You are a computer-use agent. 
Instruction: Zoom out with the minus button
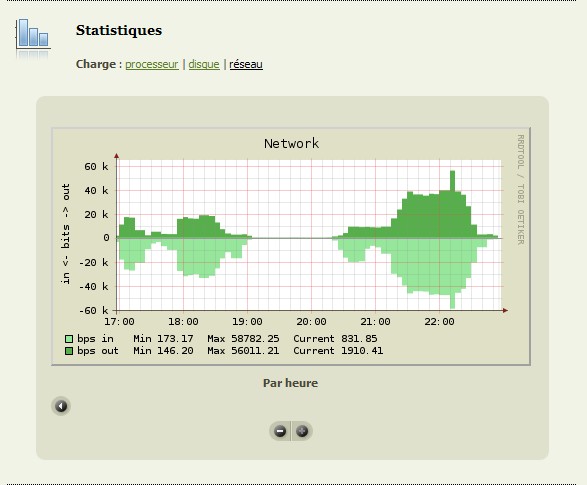pos(280,431)
